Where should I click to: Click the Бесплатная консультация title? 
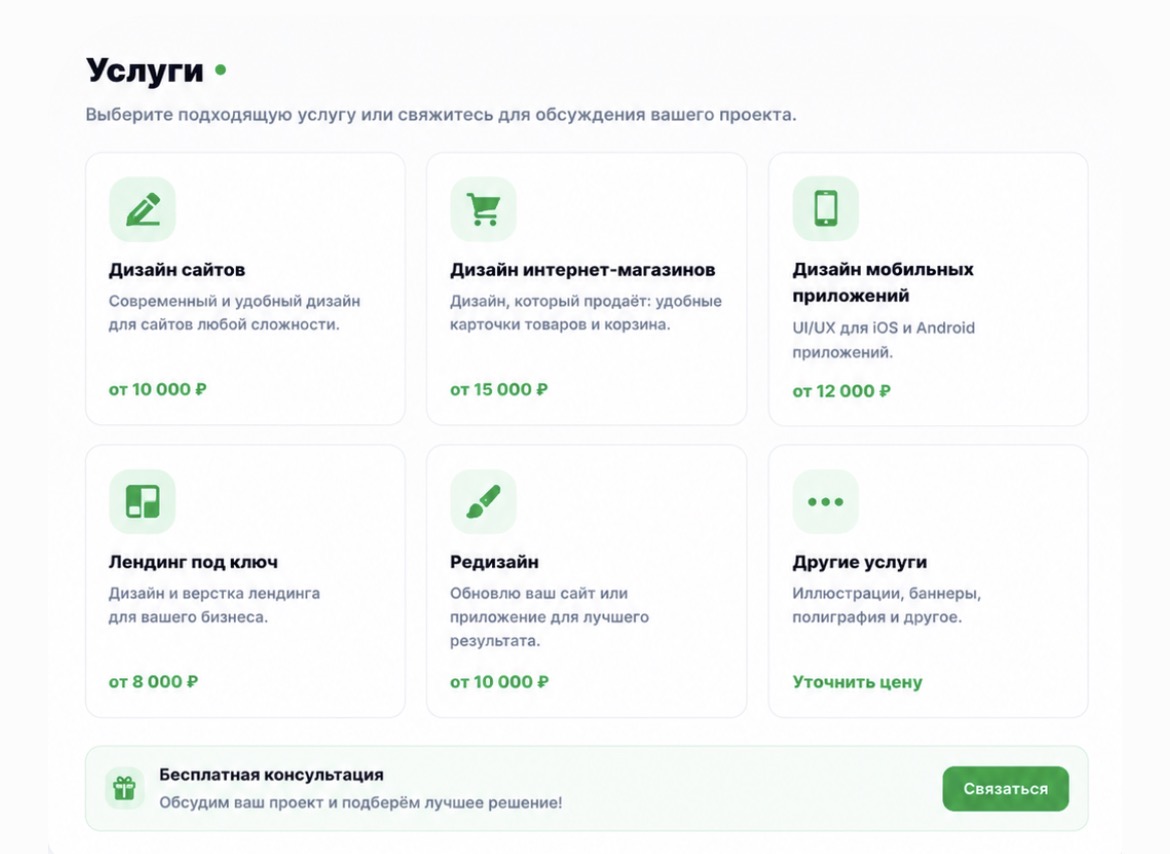272,774
